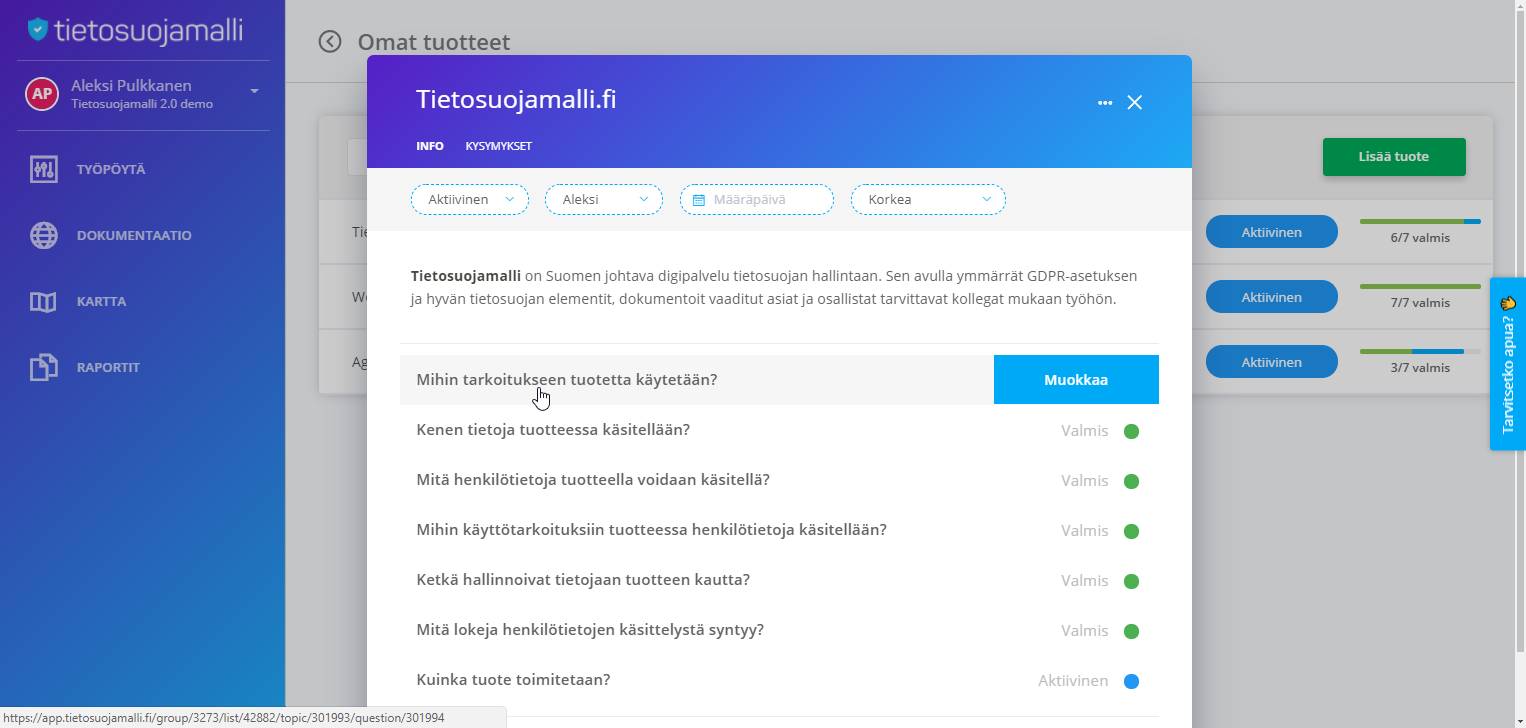
Task: Click the Dokumentaatio globe icon
Action: [43, 235]
